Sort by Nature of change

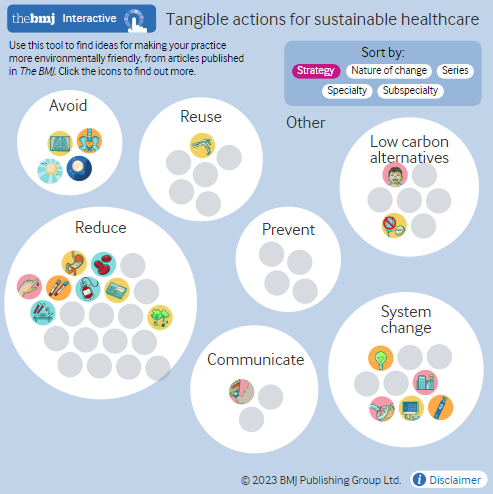point(389,71)
